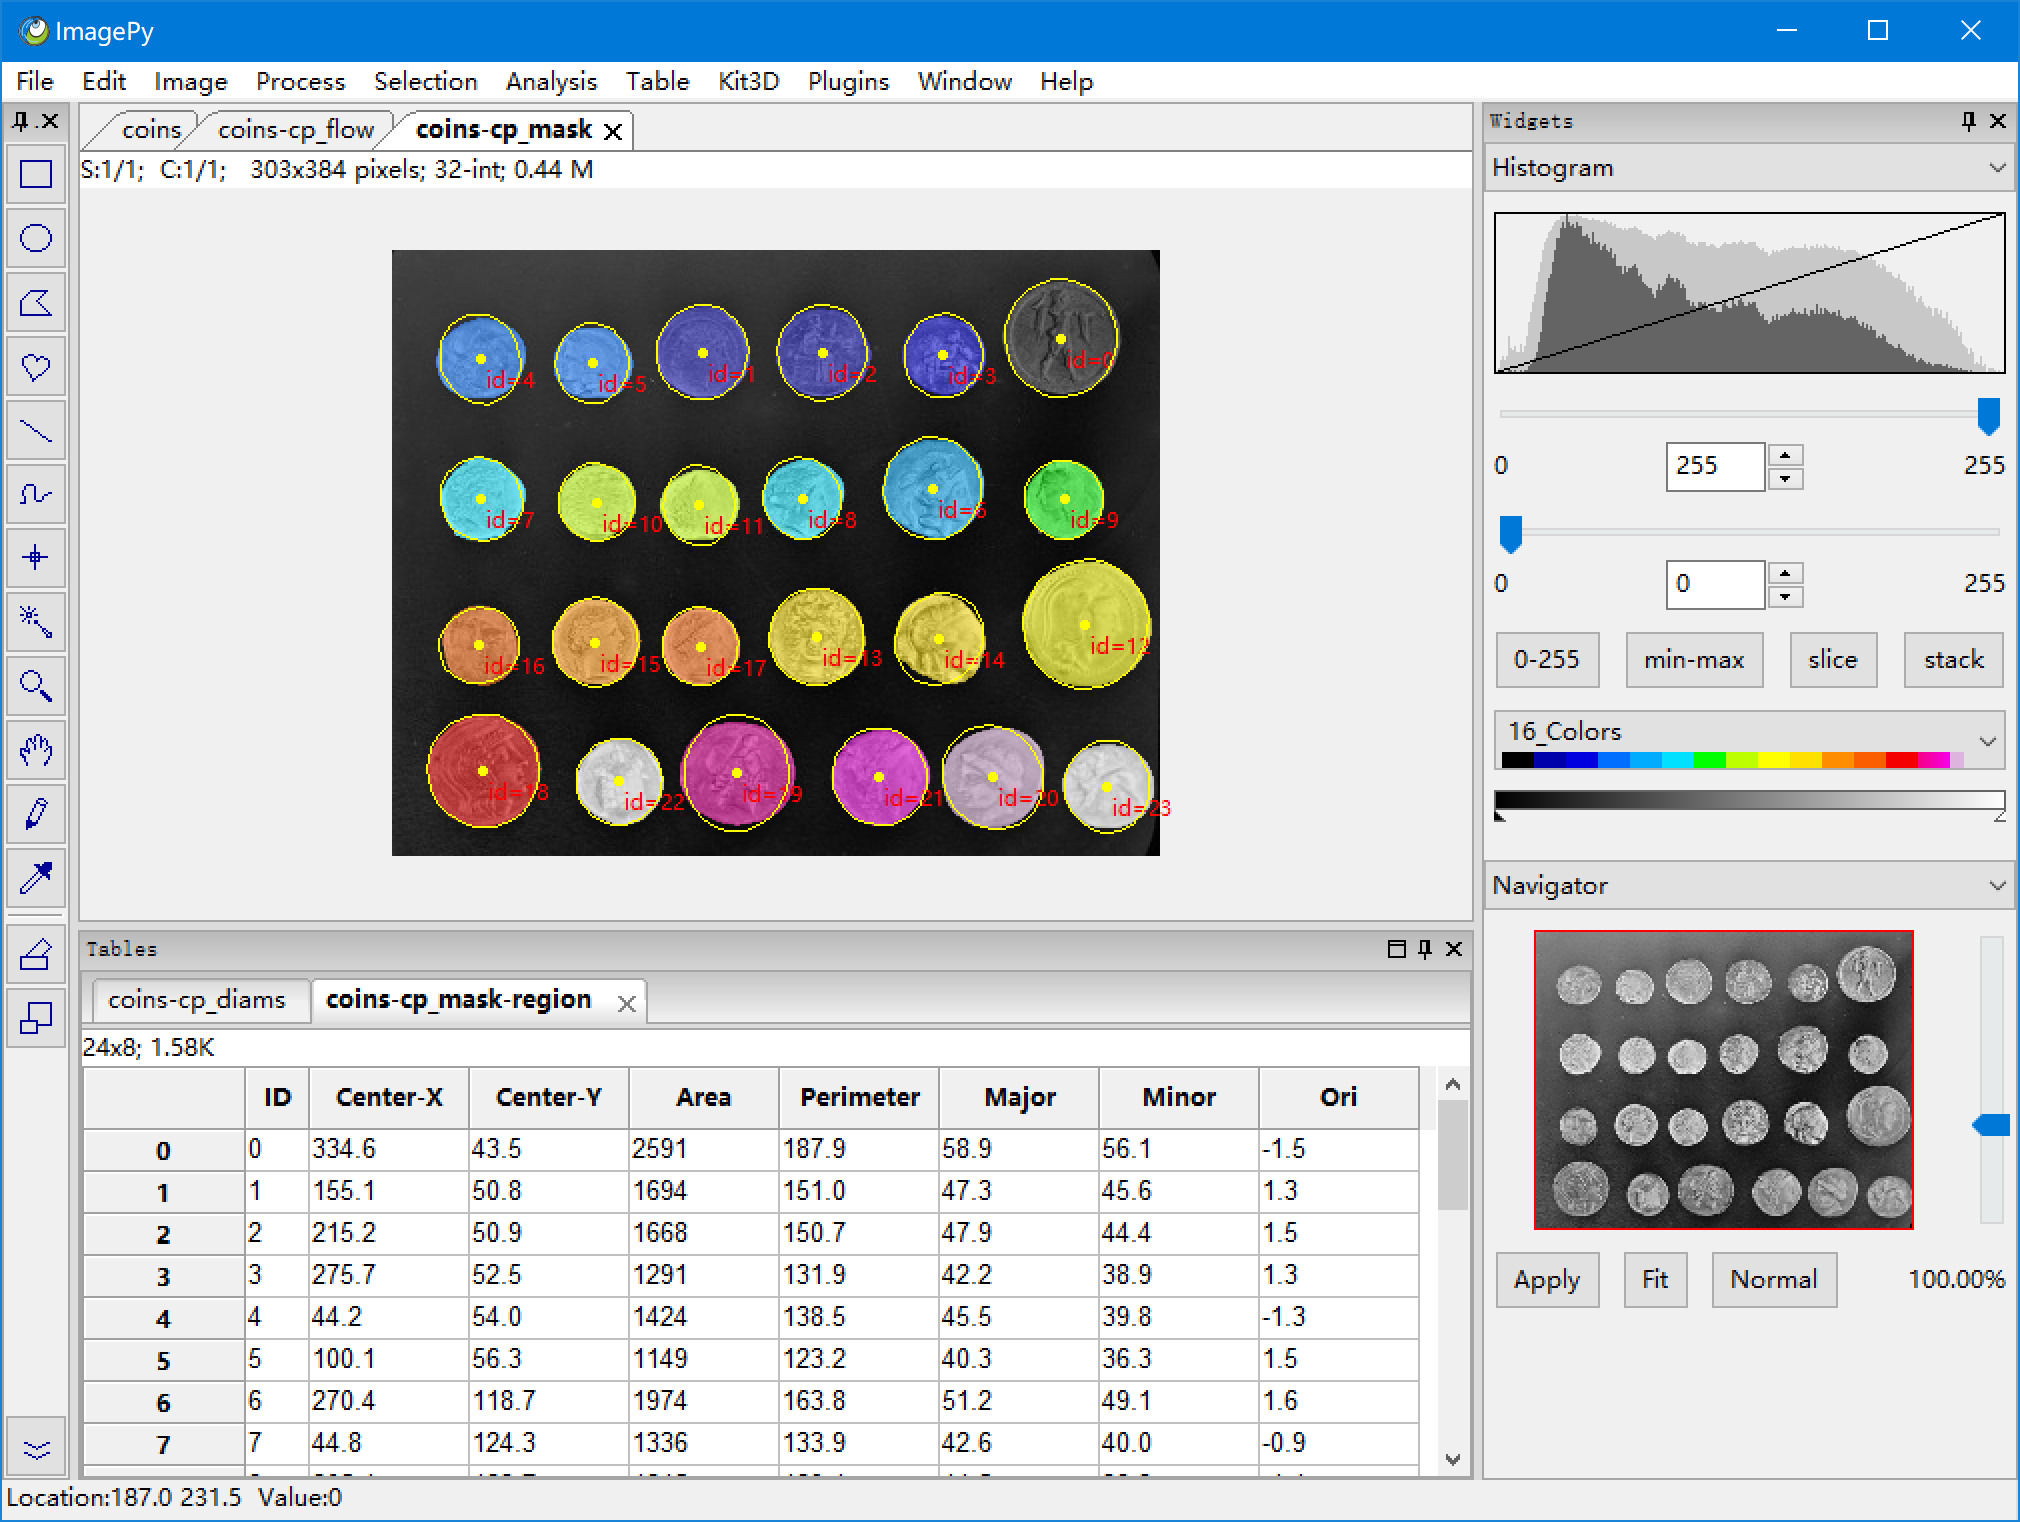
Task: Select the Hand pan tool
Action: (36, 750)
